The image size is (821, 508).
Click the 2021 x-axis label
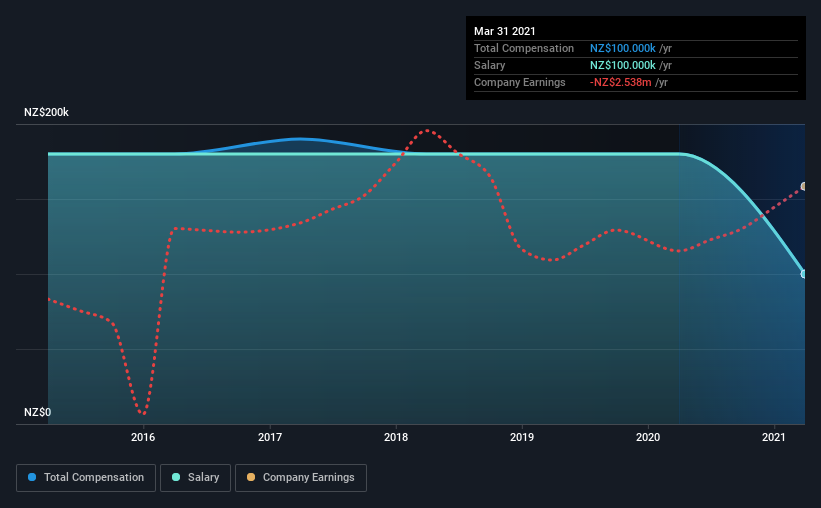774,437
